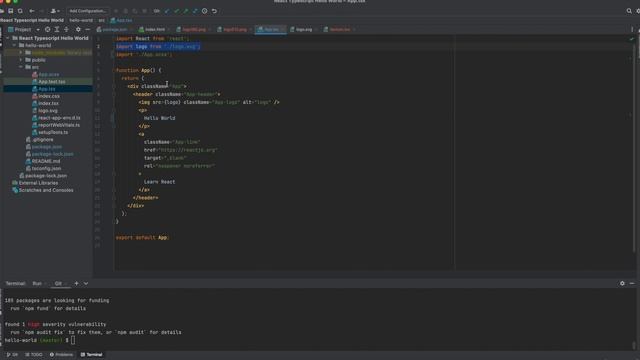Click the Rollback undo arrow icon

(x=214, y=11)
